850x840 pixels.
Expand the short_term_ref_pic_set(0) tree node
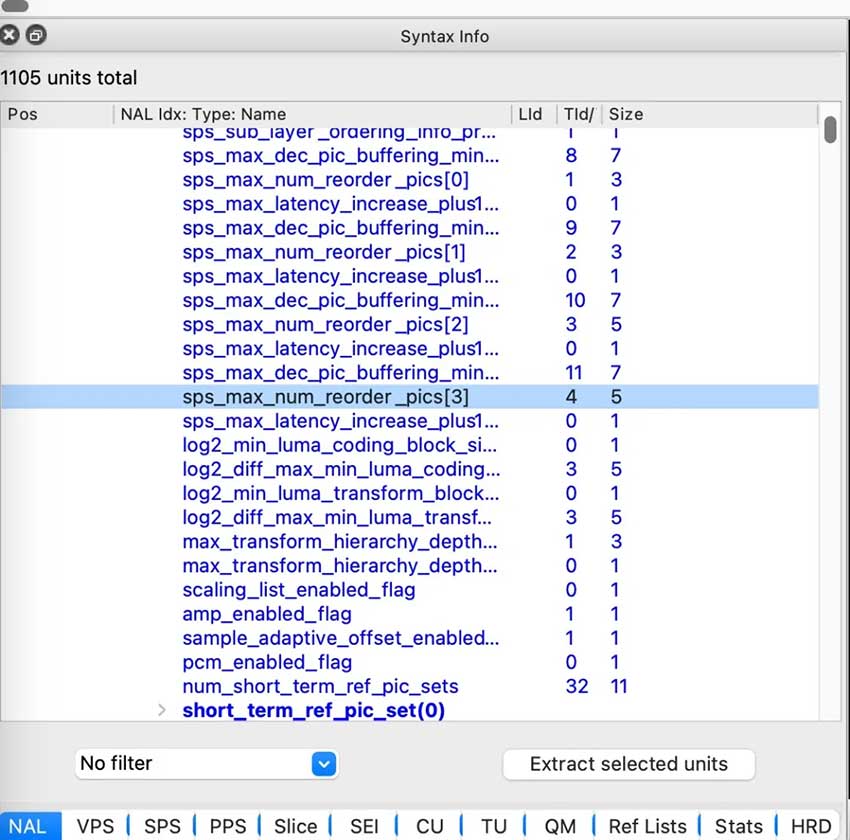point(162,710)
